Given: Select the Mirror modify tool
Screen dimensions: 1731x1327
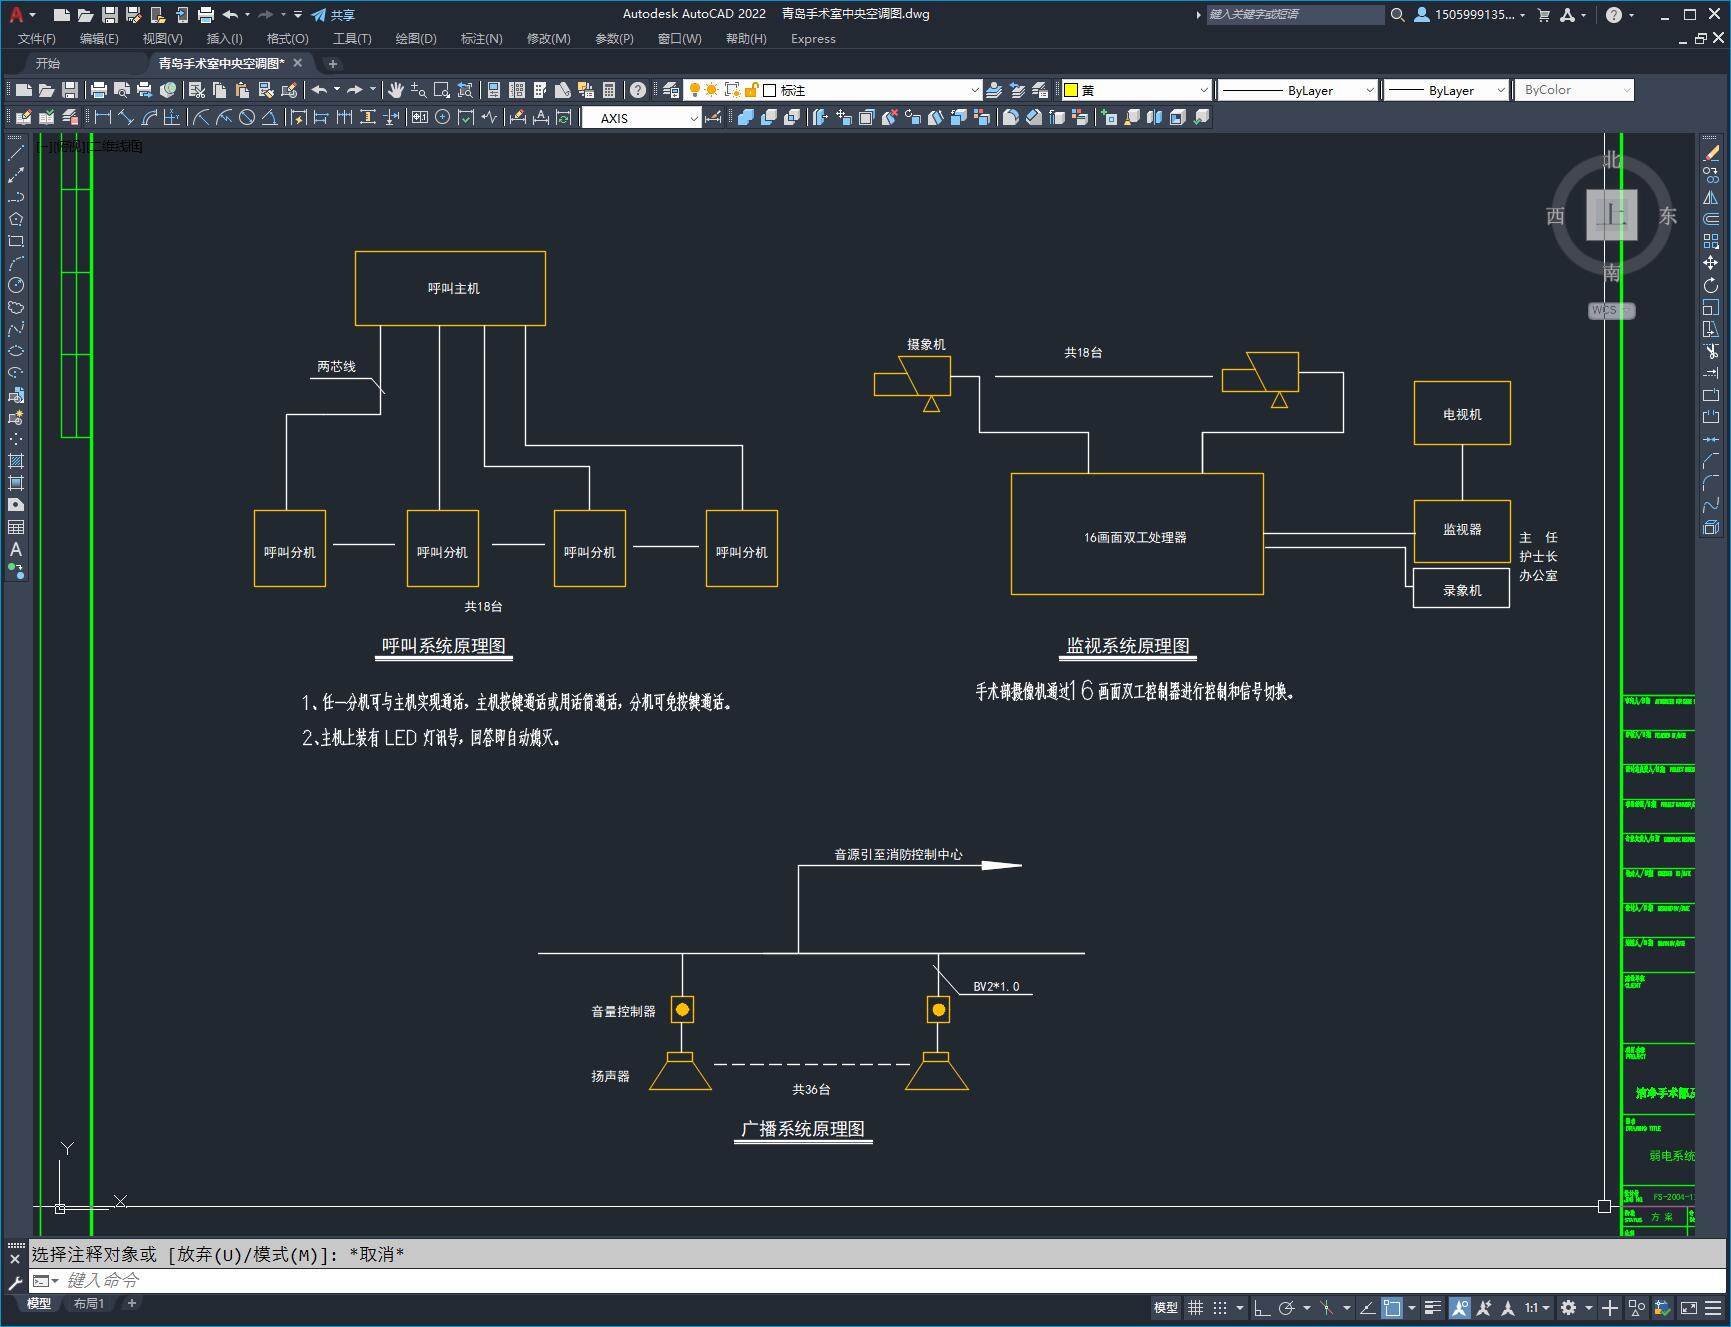Looking at the screenshot, I should point(1711,197).
